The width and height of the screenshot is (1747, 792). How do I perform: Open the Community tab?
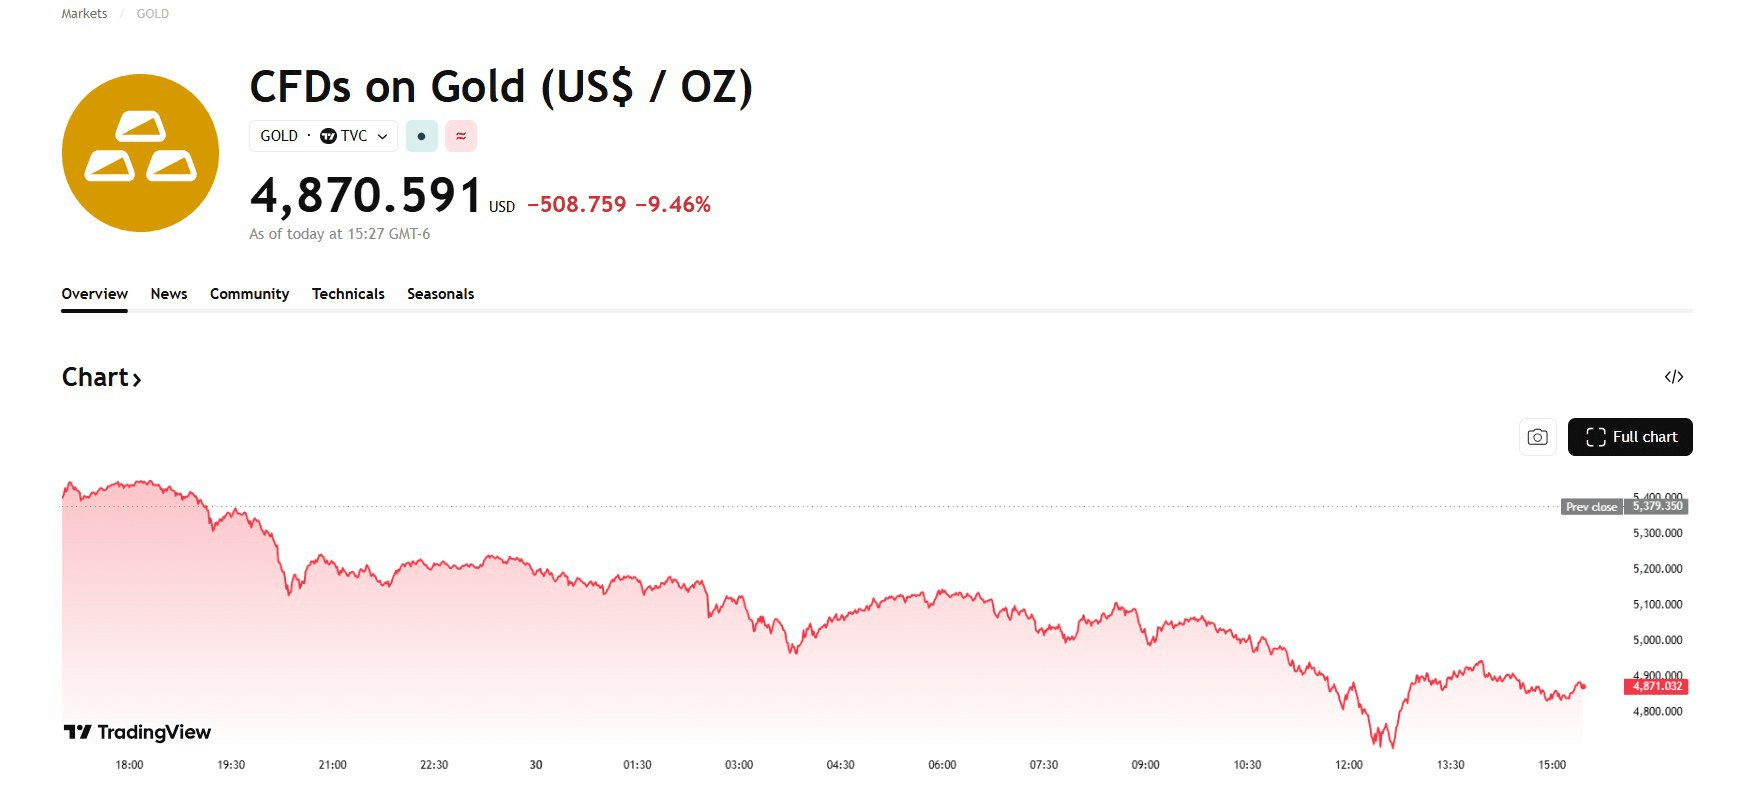coord(249,294)
